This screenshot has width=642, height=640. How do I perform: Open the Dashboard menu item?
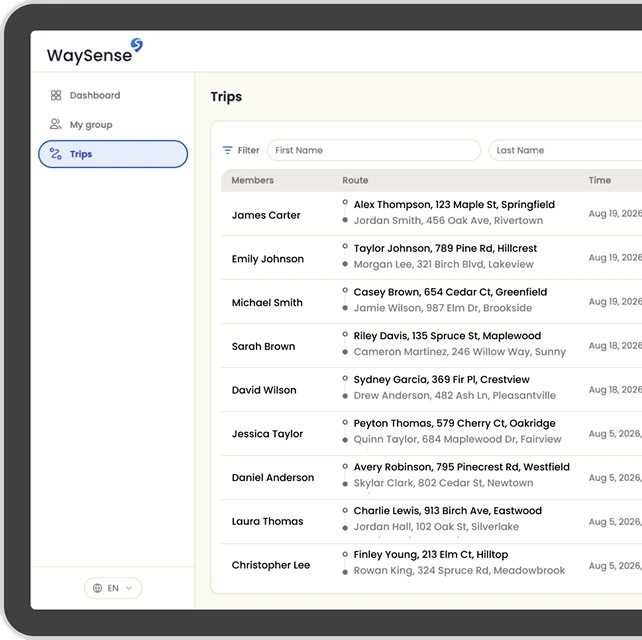113,95
